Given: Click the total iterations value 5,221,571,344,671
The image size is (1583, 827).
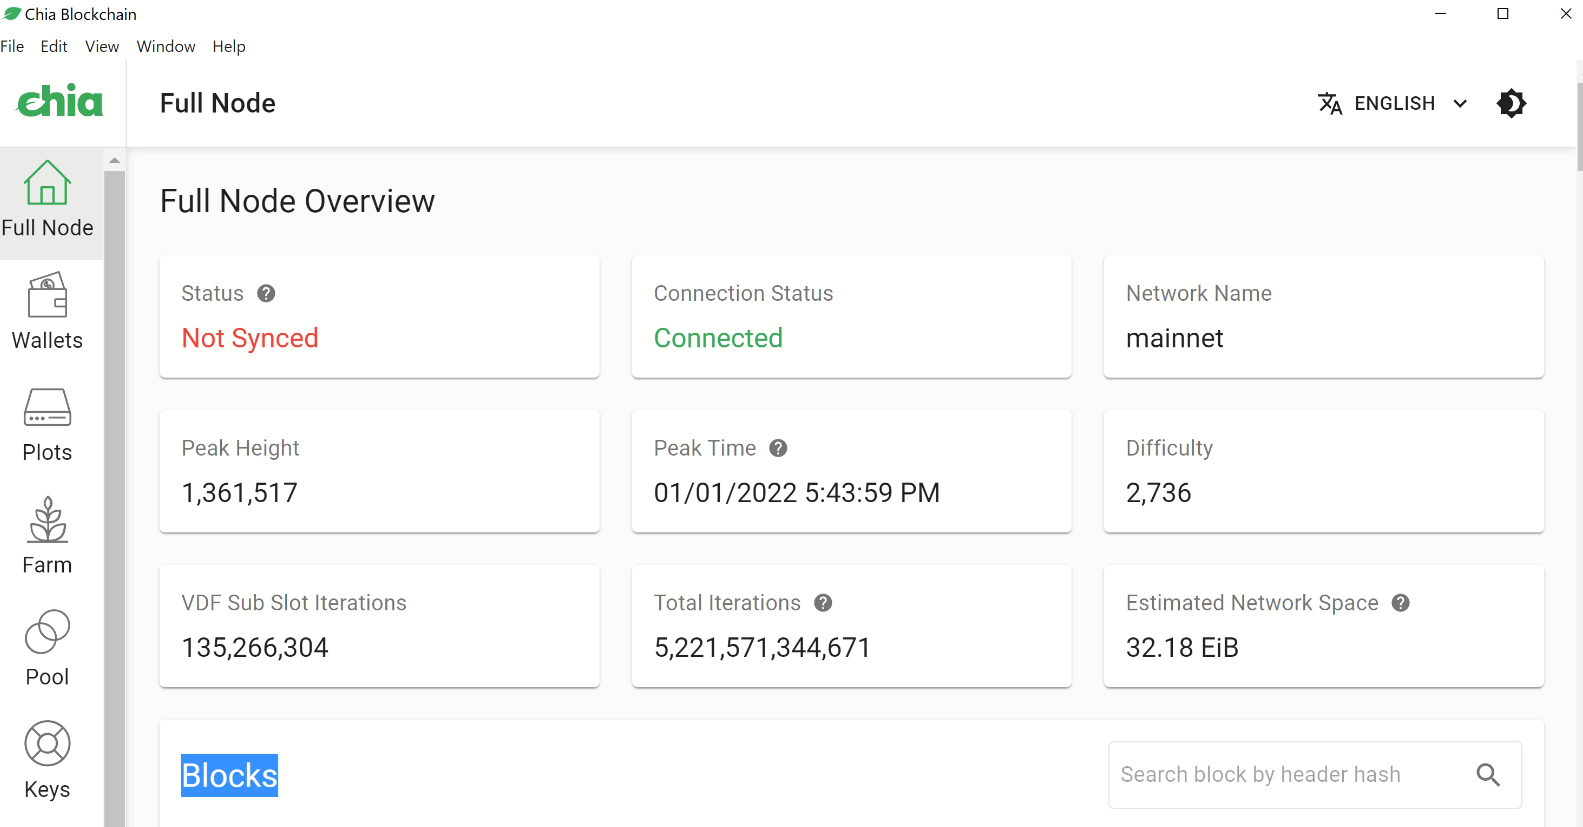Looking at the screenshot, I should tap(762, 648).
